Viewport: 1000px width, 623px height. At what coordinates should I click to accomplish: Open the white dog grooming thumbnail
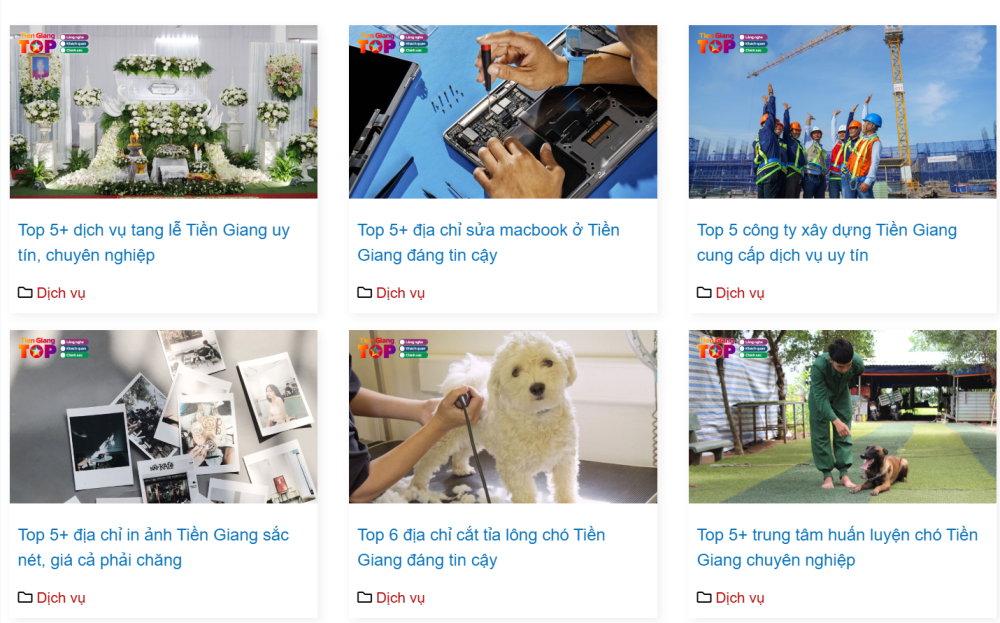click(x=503, y=416)
